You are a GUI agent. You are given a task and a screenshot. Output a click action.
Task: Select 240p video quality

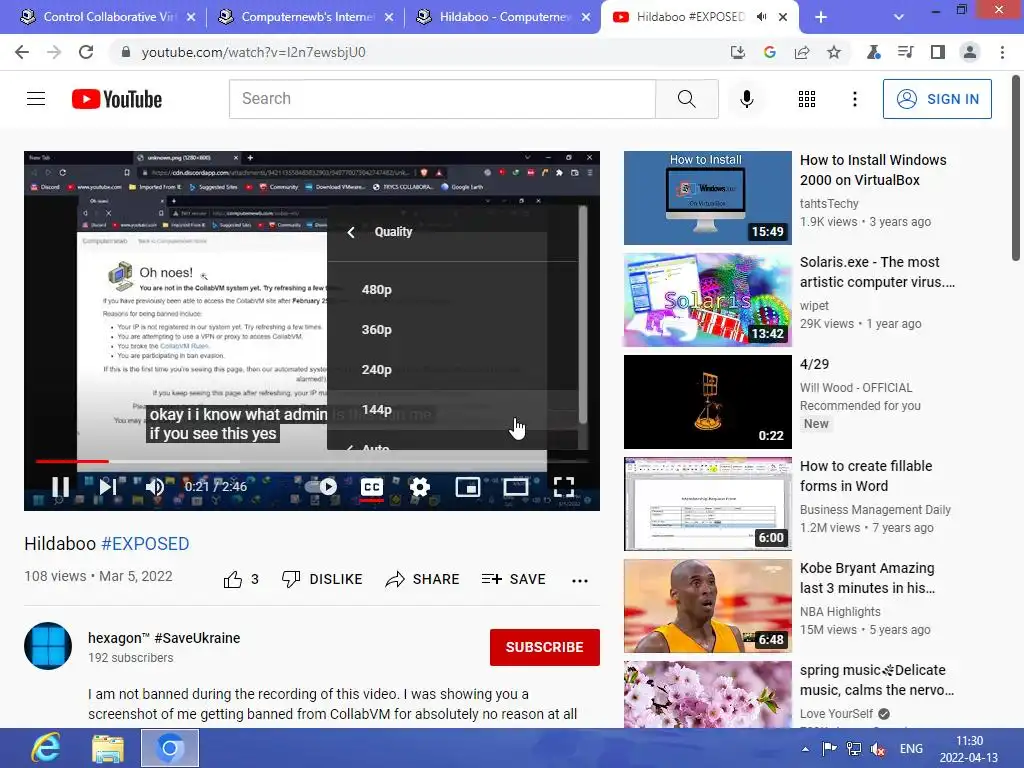pos(452,370)
